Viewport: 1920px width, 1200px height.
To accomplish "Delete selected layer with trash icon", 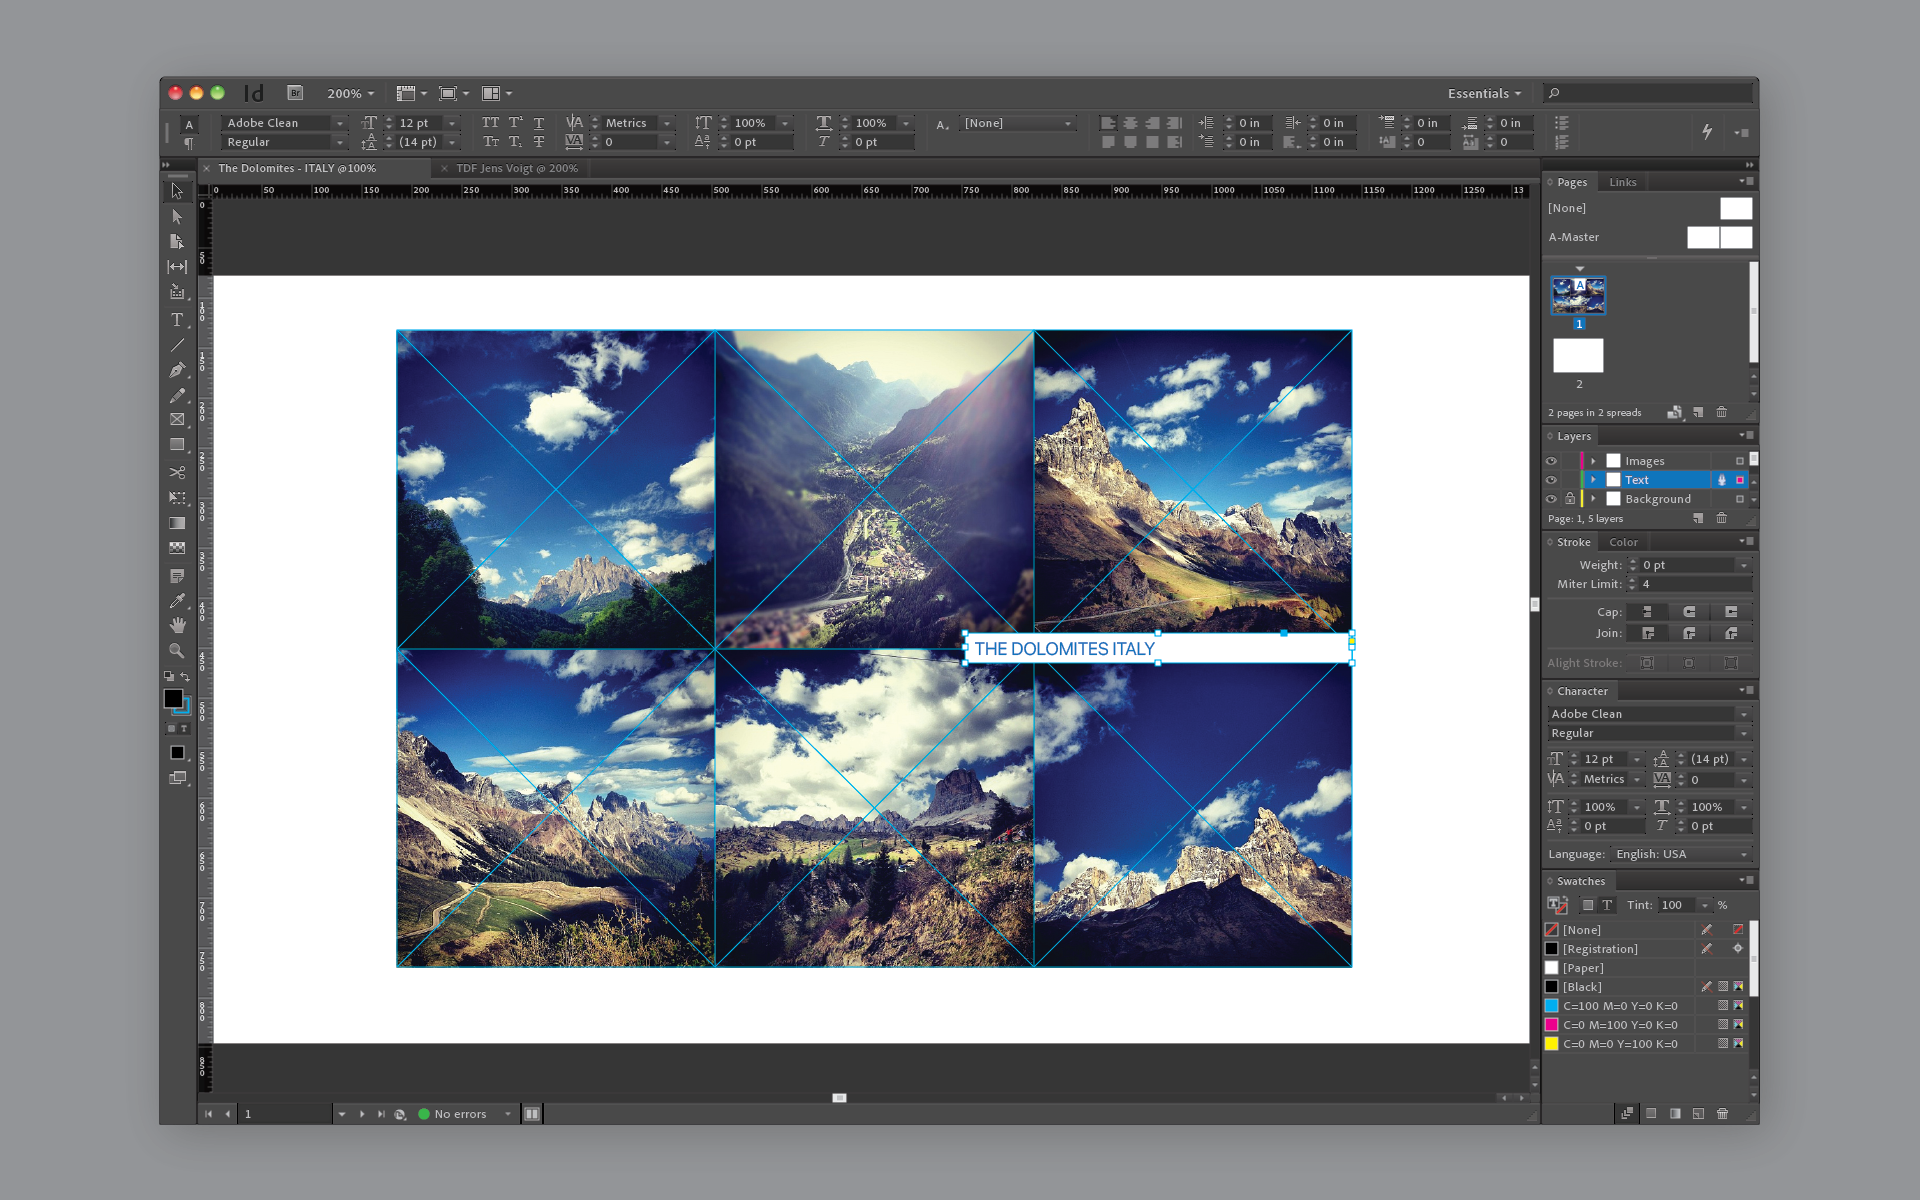I will coord(1721,518).
